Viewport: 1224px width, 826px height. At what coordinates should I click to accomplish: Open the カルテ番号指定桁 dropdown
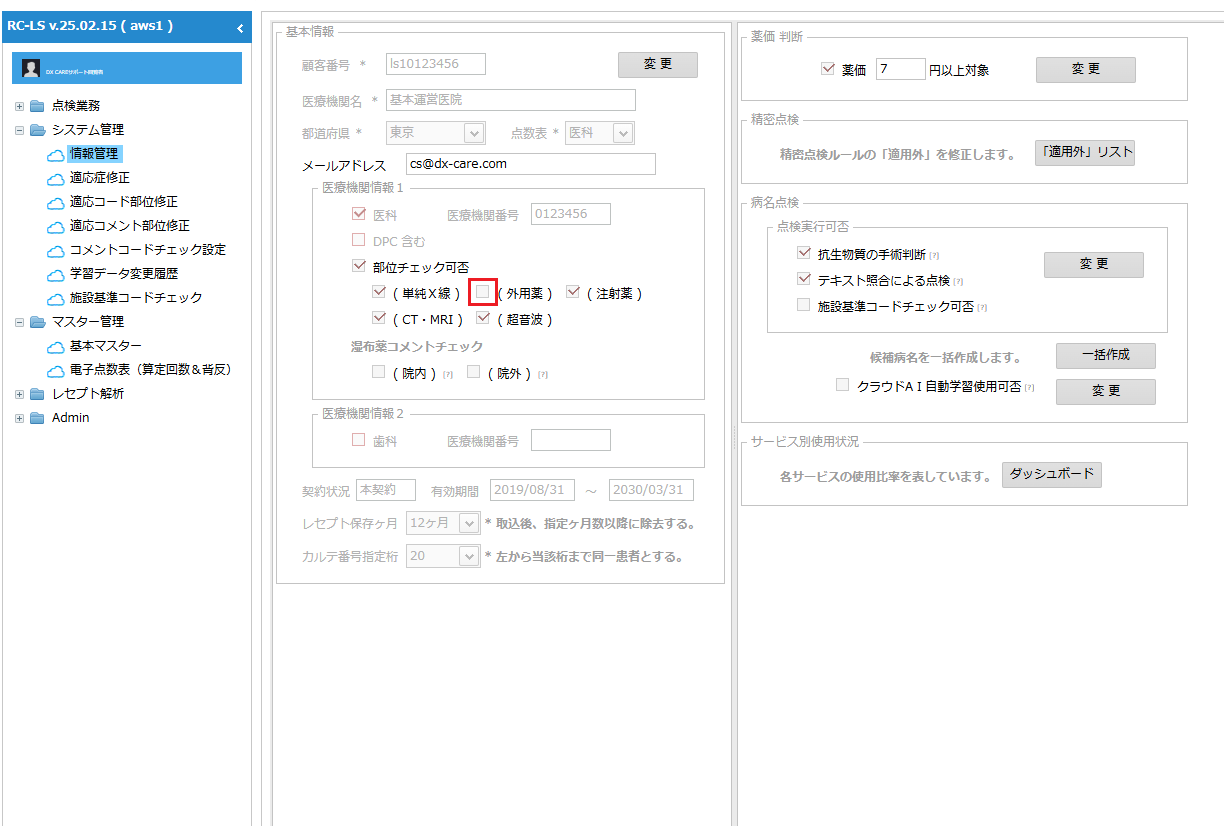(469, 556)
